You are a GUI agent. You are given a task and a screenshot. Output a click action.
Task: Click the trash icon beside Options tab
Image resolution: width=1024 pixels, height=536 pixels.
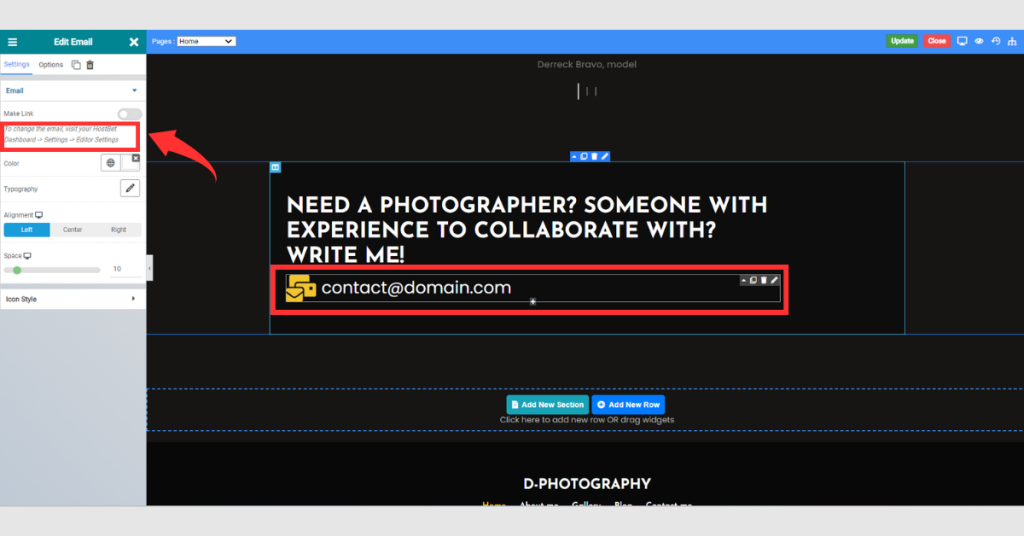pyautogui.click(x=90, y=65)
